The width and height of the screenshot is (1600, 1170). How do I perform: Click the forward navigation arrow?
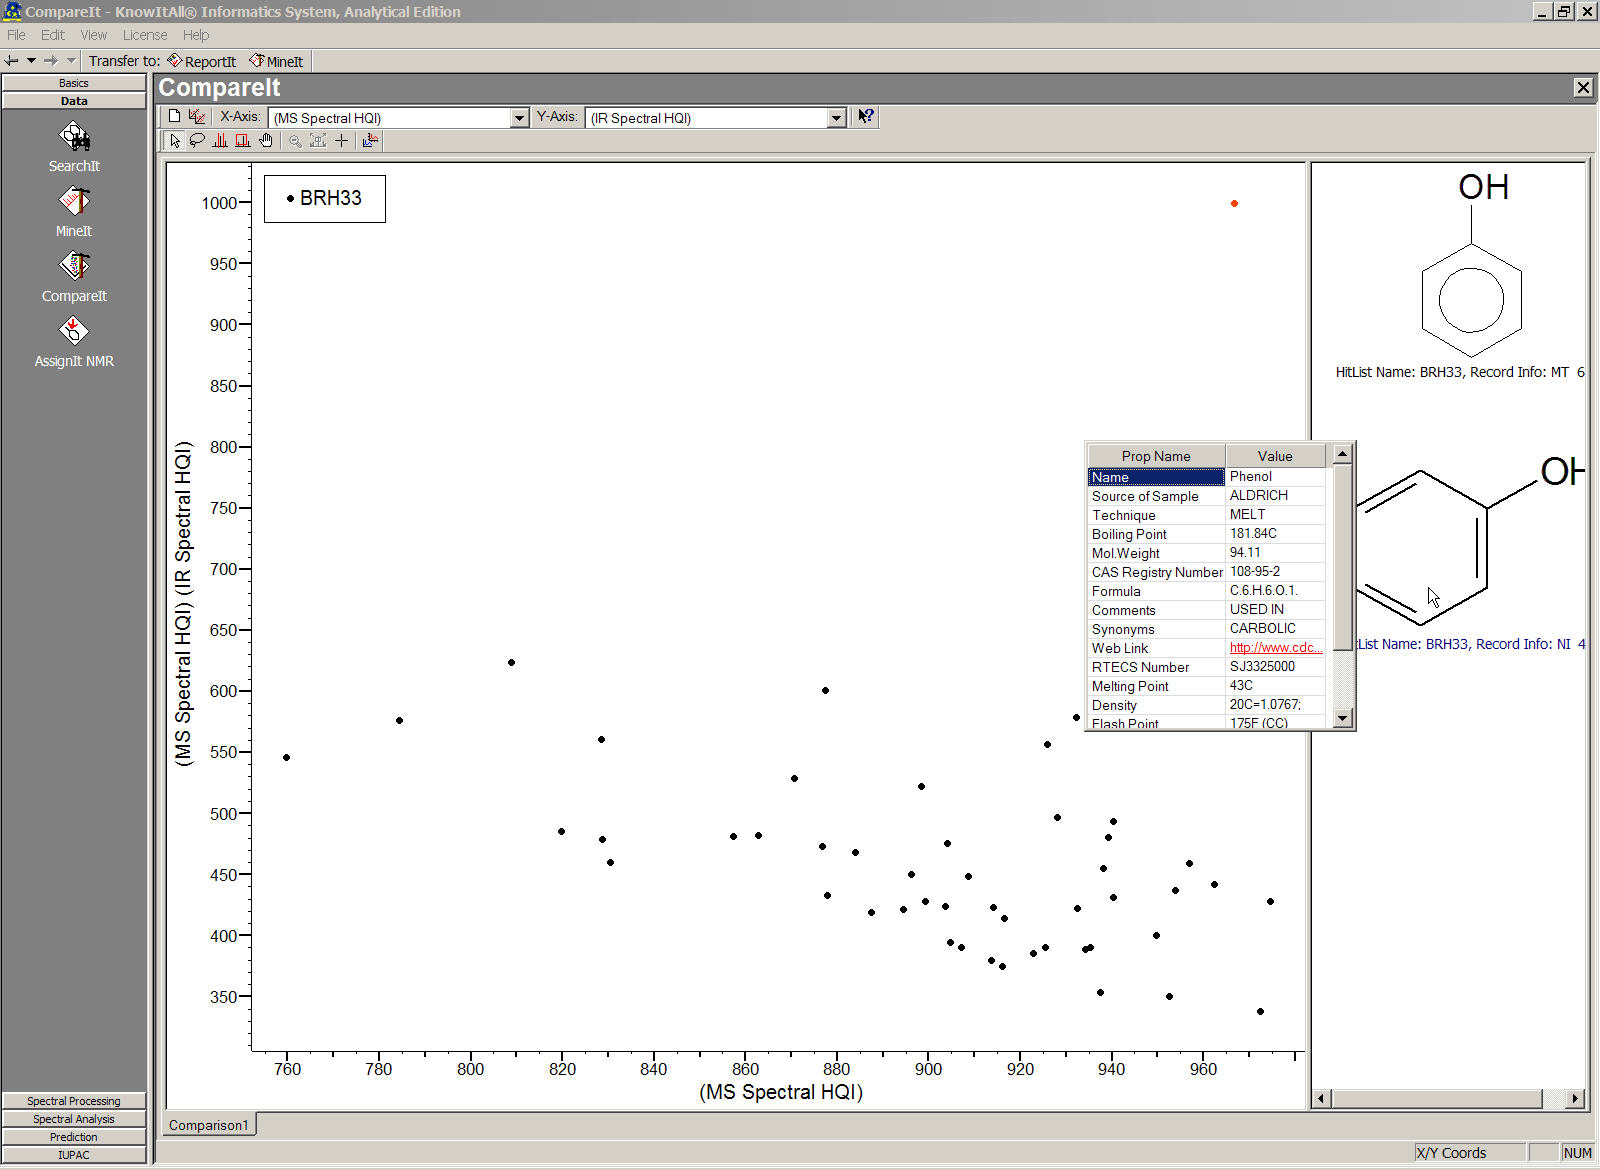coord(51,61)
